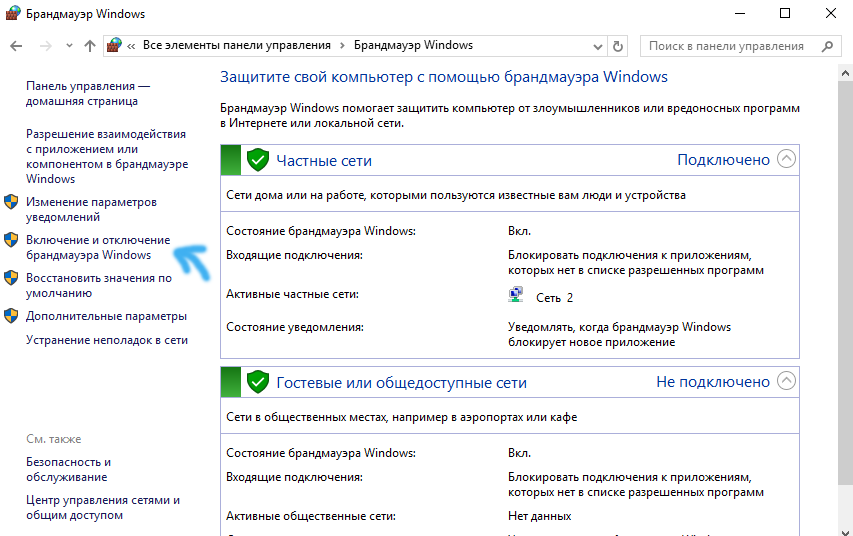Close the Брандмауэр Windows window

[831, 14]
